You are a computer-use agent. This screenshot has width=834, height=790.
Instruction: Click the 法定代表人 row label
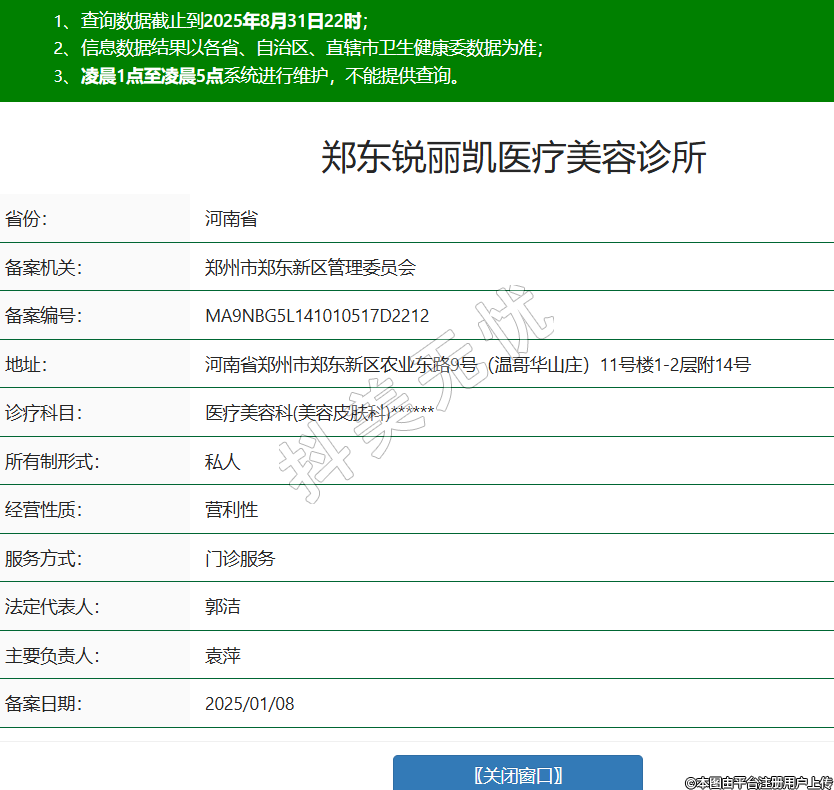point(52,607)
